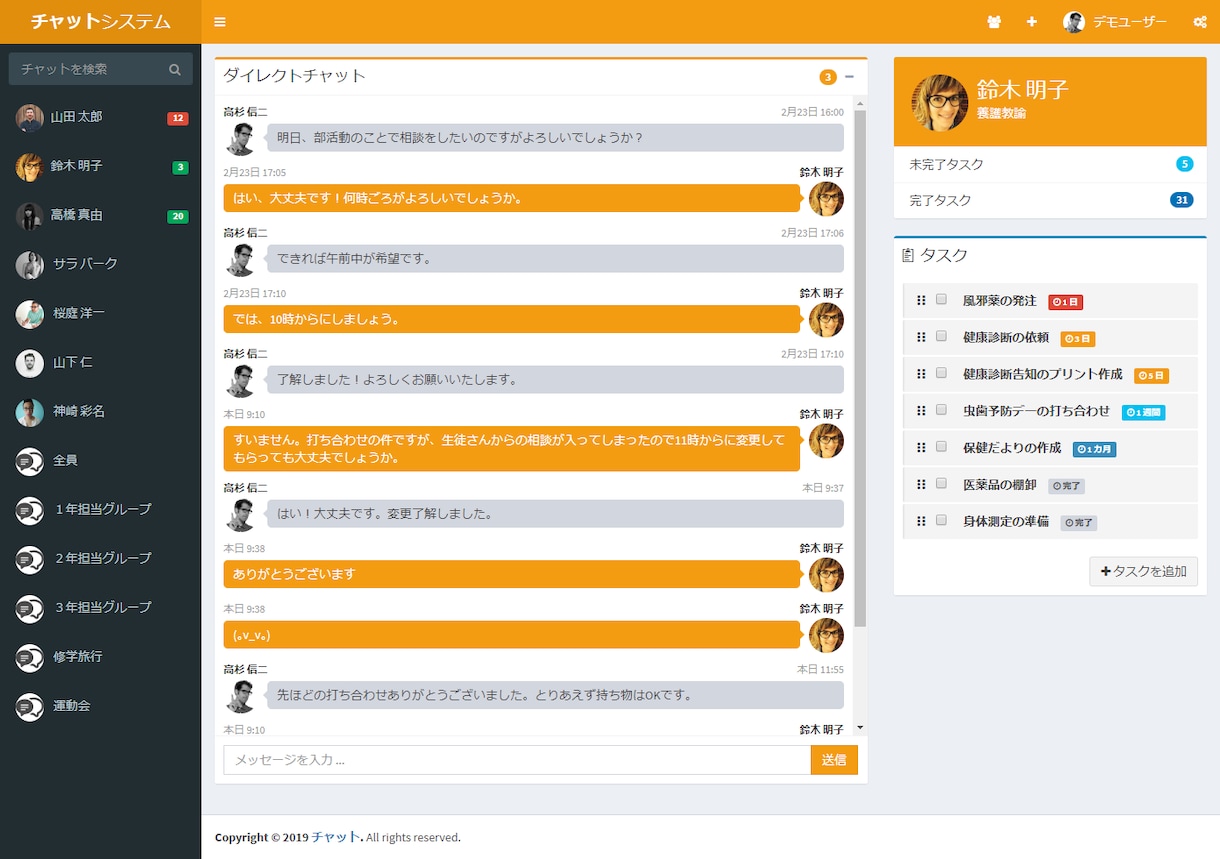1220x859 pixels.
Task: Click the red unread badge 12 for 山田 太郎
Action: tap(178, 118)
